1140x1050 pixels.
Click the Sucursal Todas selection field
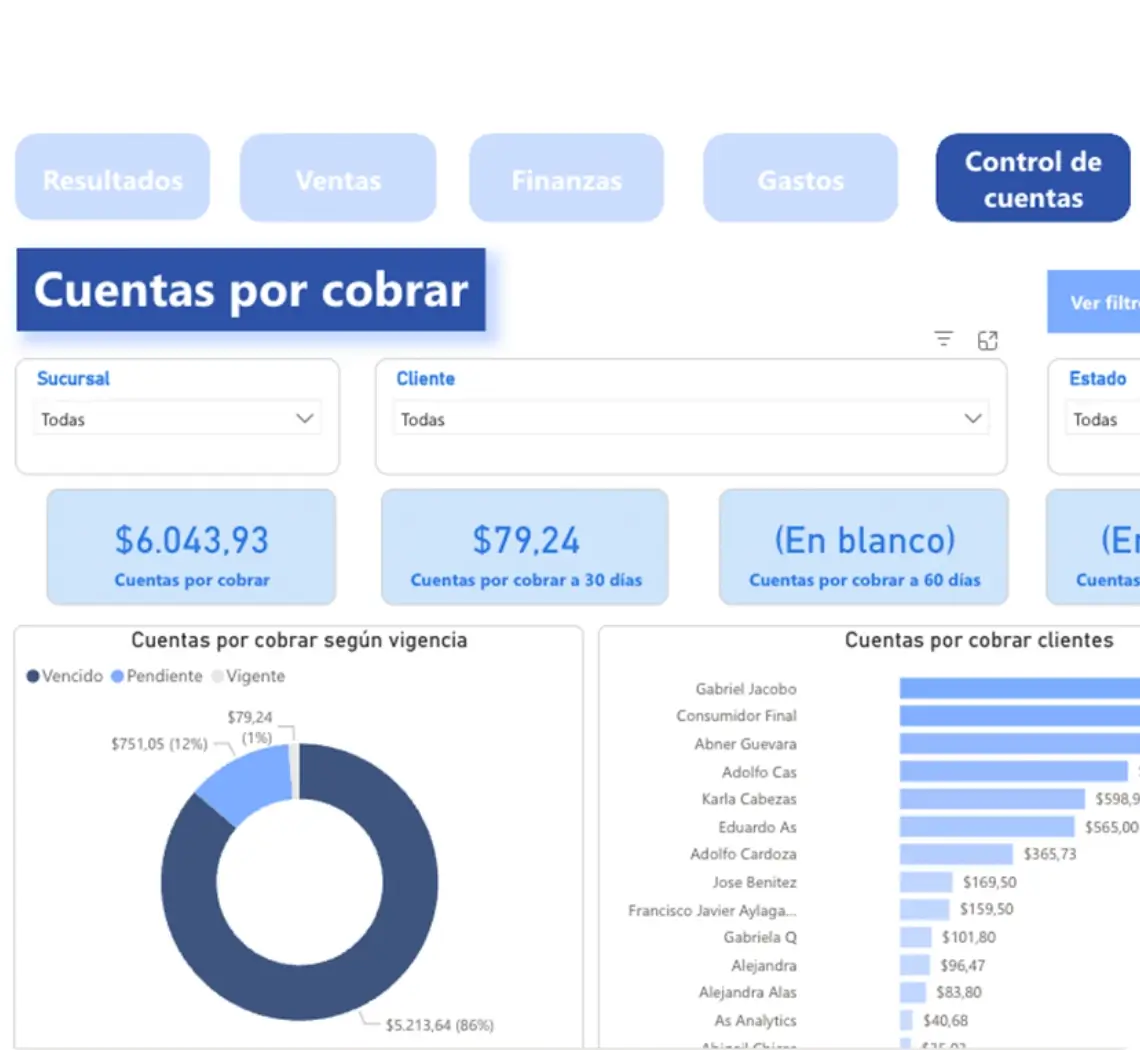coord(177,420)
